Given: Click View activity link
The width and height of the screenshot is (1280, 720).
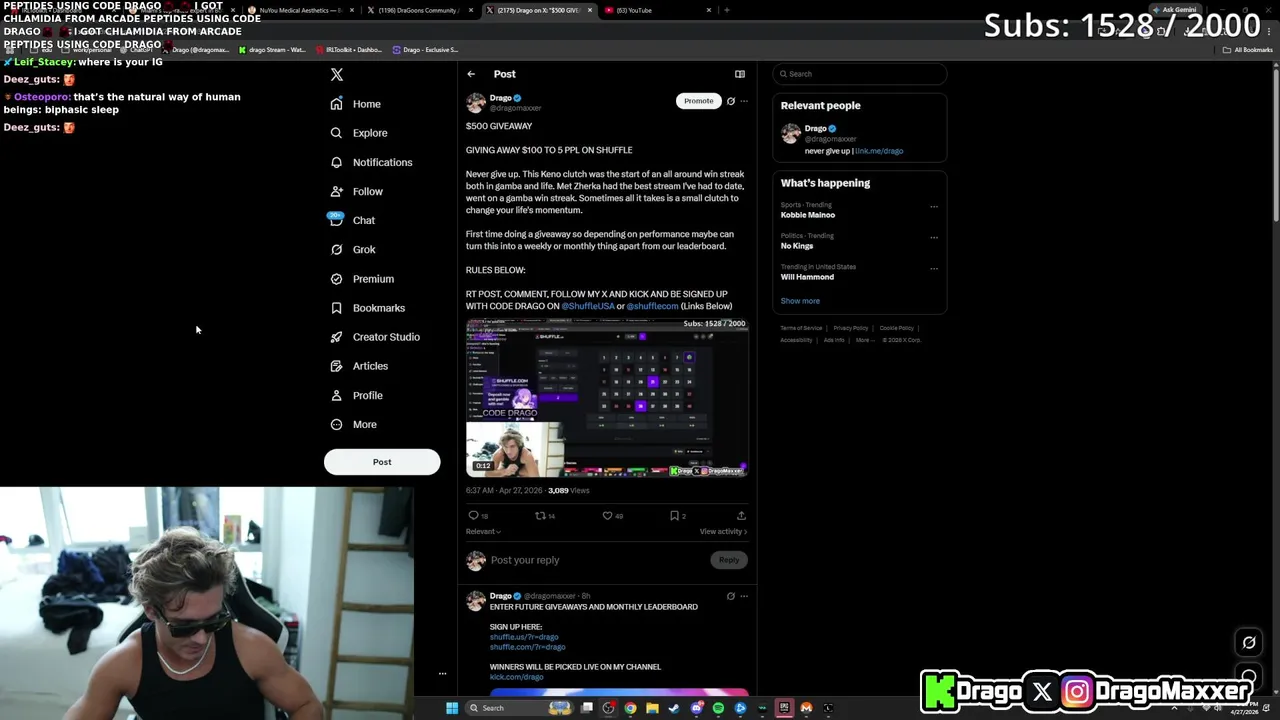Looking at the screenshot, I should [x=723, y=532].
